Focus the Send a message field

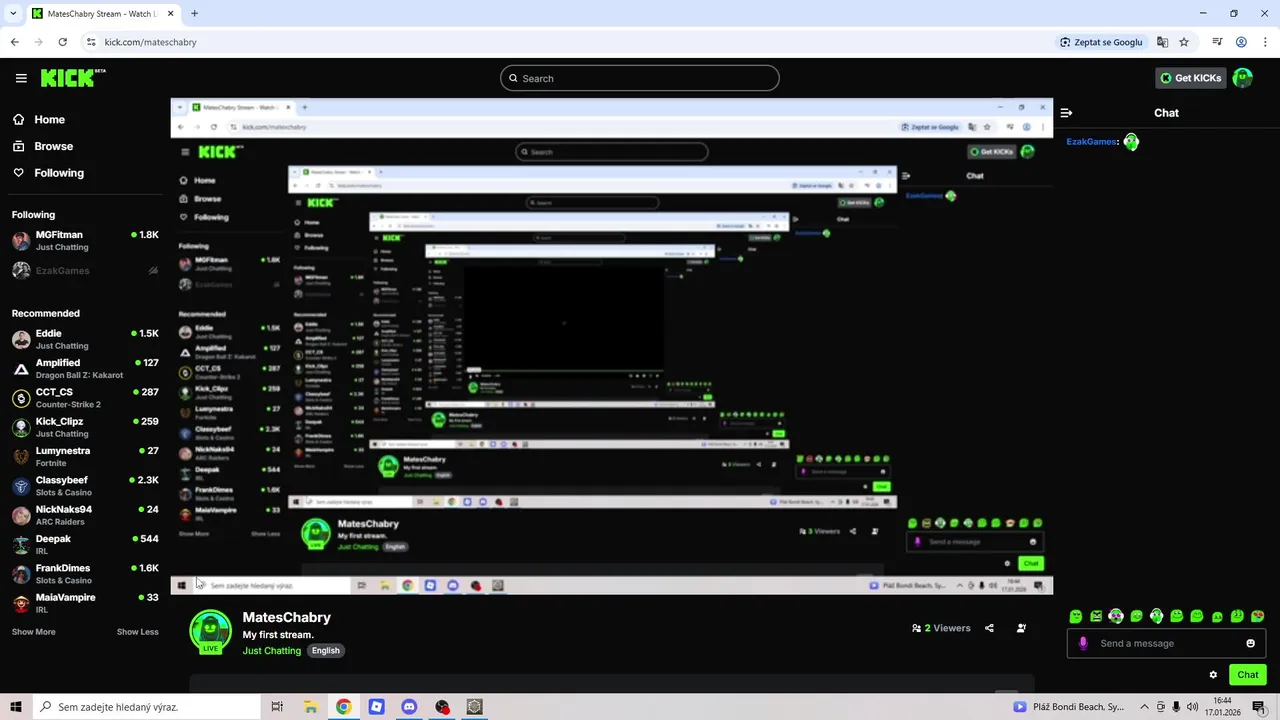pos(1166,643)
